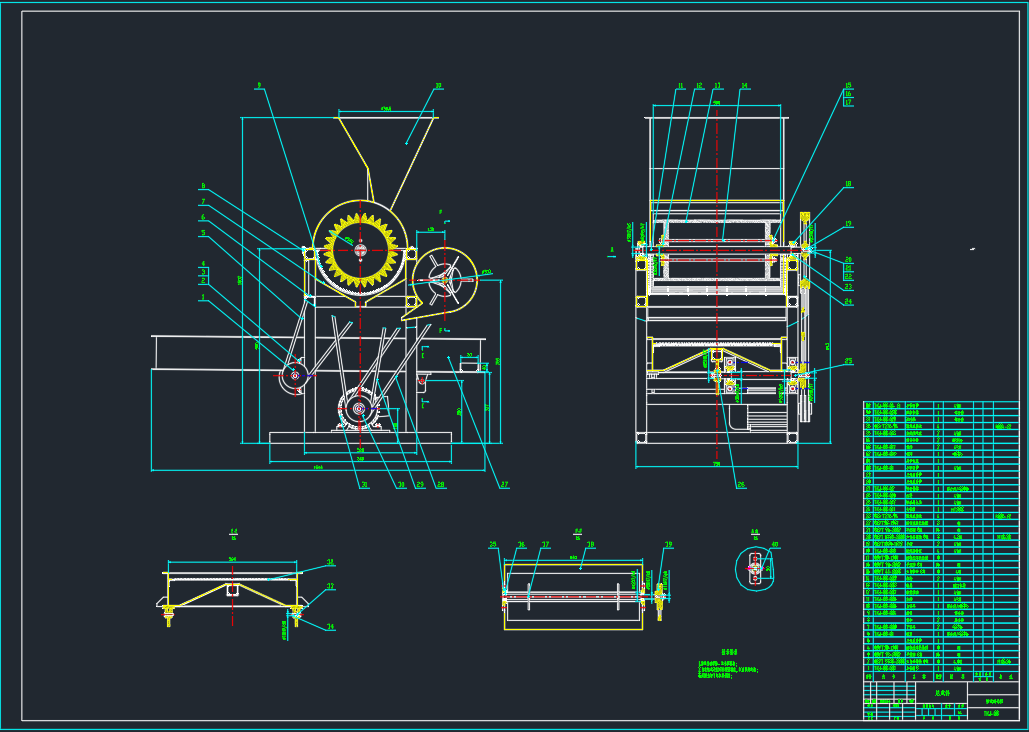Select part callout number 31

pyautogui.click(x=364, y=485)
